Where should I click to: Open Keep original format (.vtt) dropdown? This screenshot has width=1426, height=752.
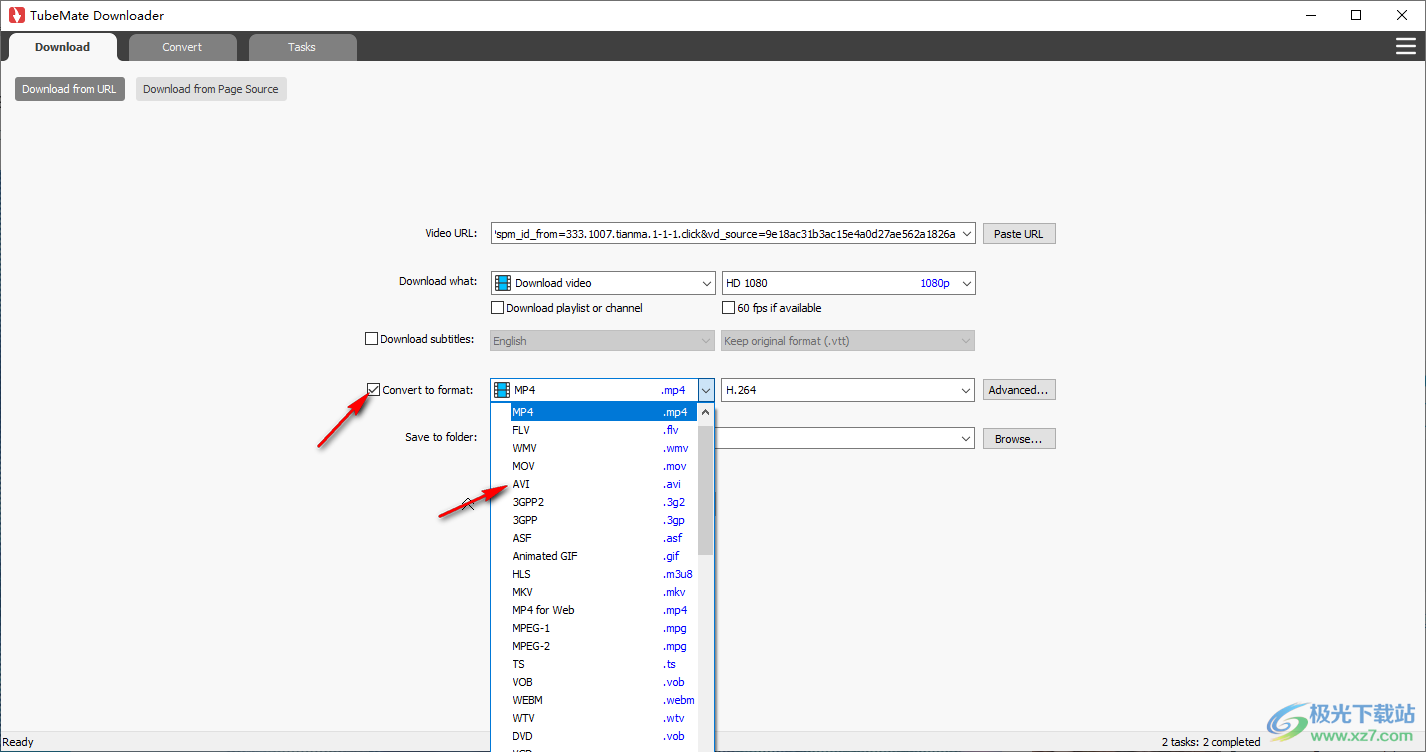(x=848, y=341)
